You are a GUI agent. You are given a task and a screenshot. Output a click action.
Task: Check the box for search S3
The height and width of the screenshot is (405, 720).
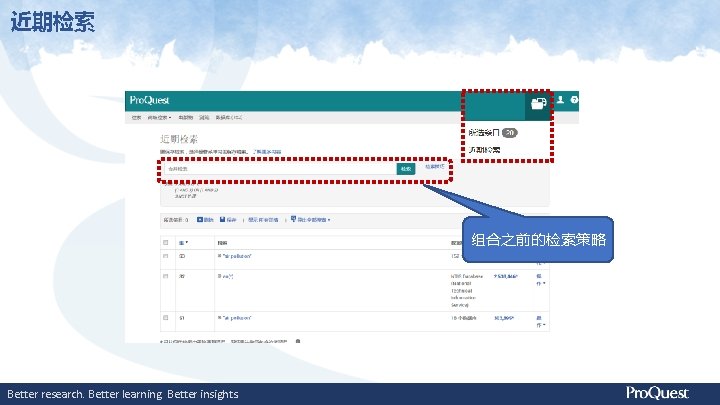(165, 256)
